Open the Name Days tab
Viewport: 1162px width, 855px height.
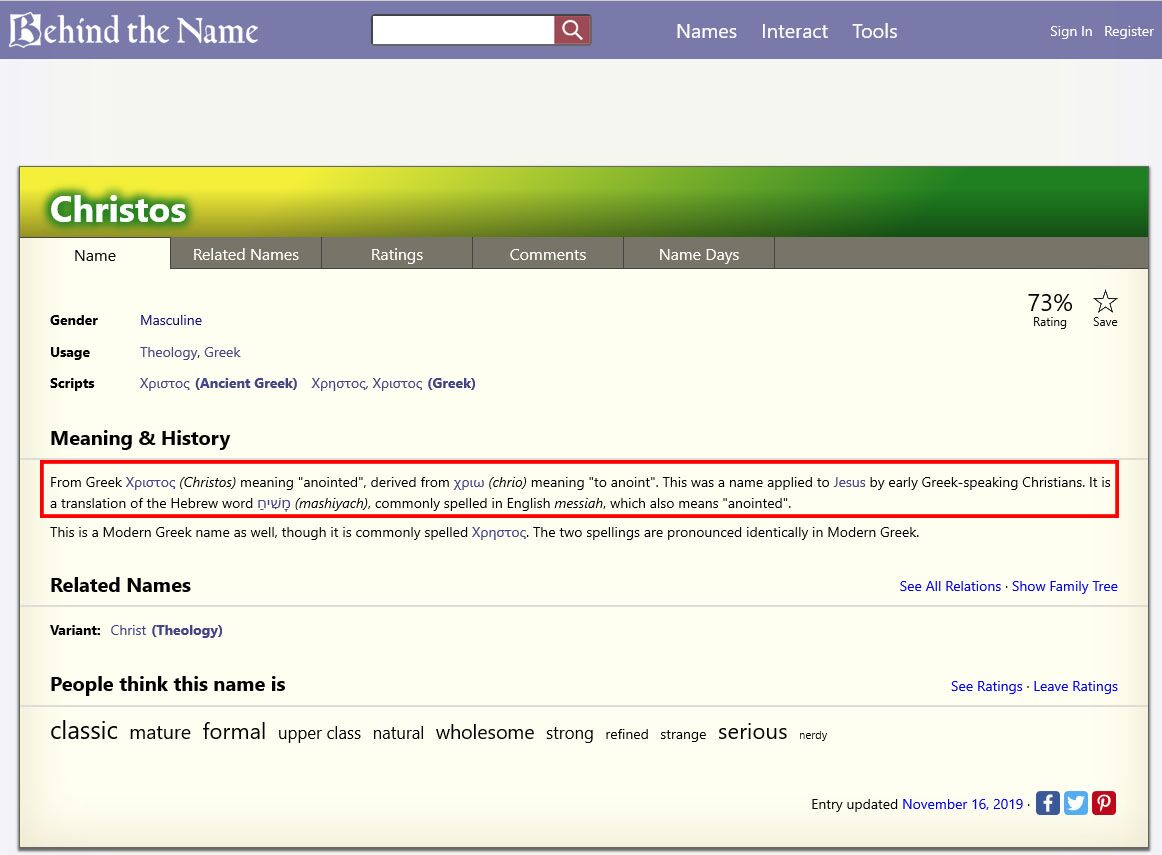pos(699,254)
